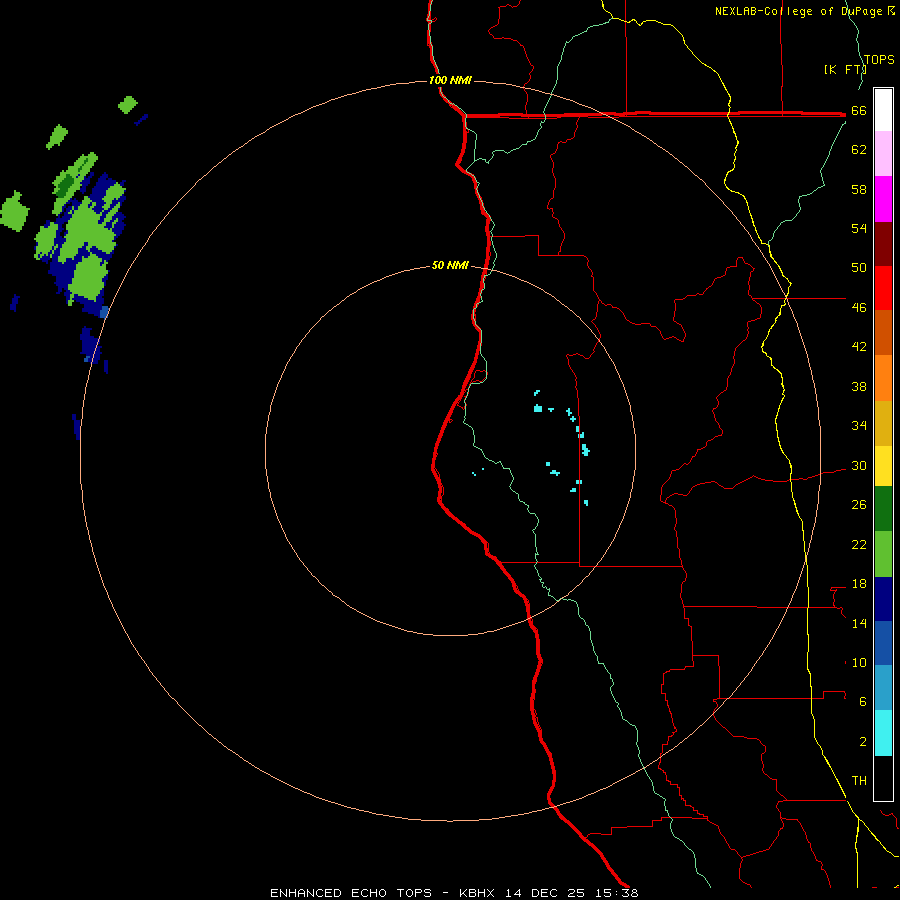Click the 100 NMI range ring label
Screen dimensions: 900x900
point(450,80)
